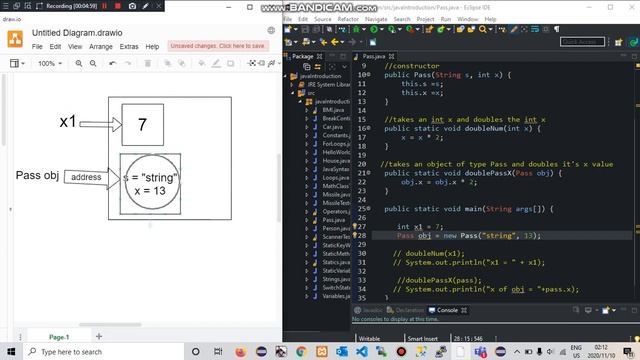Select the box containing 7 in the diagram

click(x=142, y=124)
